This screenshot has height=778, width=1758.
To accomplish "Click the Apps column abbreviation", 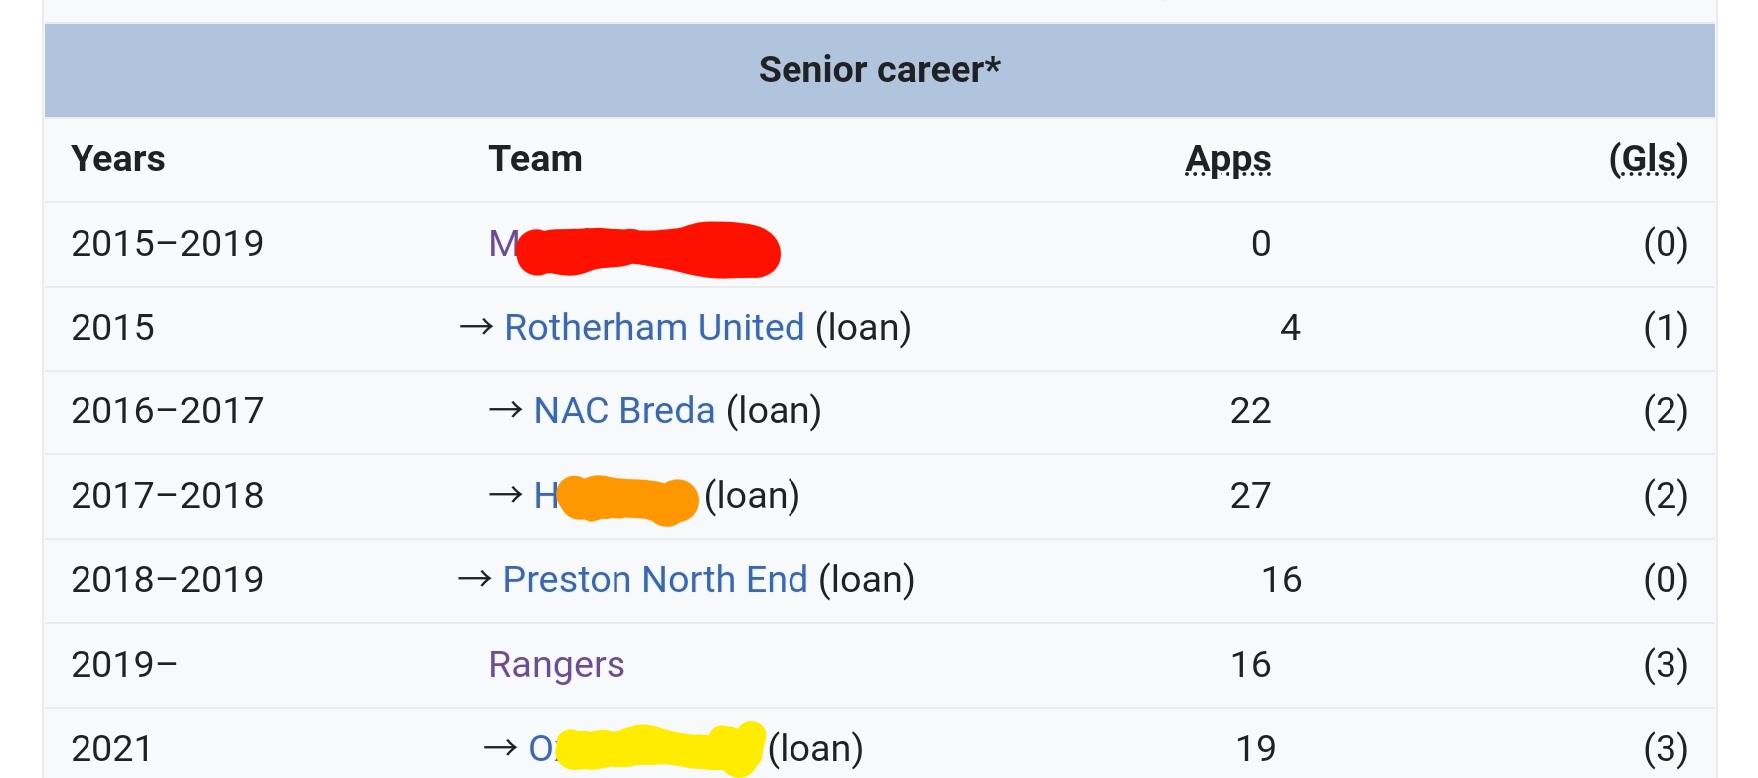I will pos(1228,159).
